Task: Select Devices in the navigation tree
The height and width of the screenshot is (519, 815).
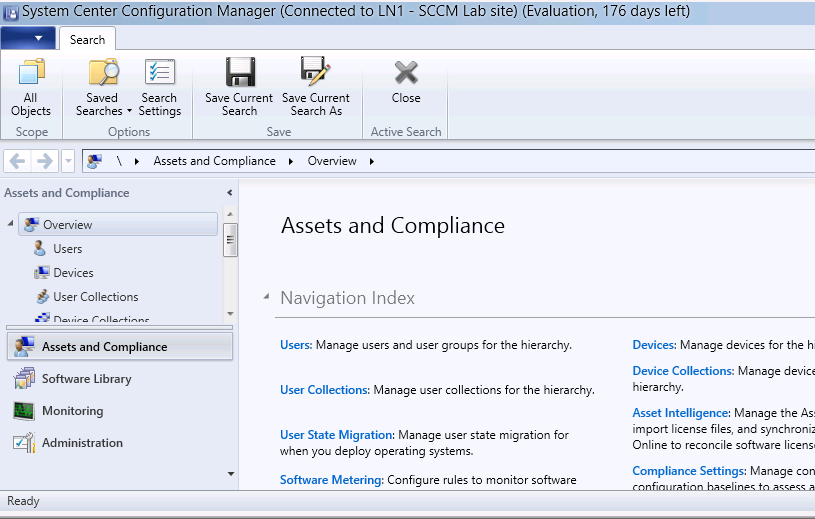Action: point(73,273)
